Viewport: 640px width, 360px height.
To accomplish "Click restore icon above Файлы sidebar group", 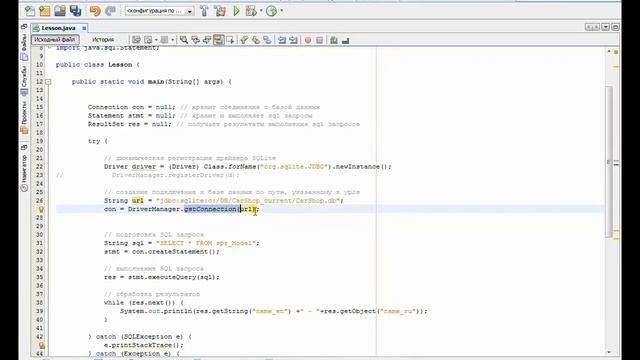I will click(x=24, y=27).
